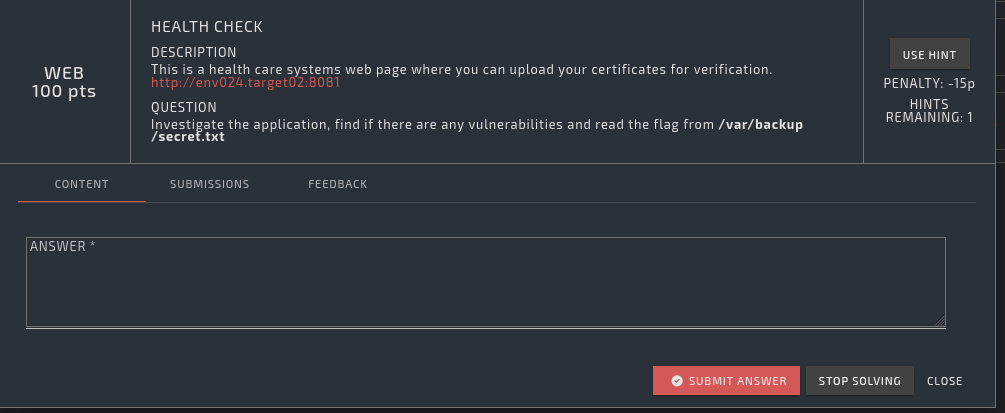The image size is (1005, 413).
Task: Dismiss the challenge with CLOSE
Action: (944, 381)
